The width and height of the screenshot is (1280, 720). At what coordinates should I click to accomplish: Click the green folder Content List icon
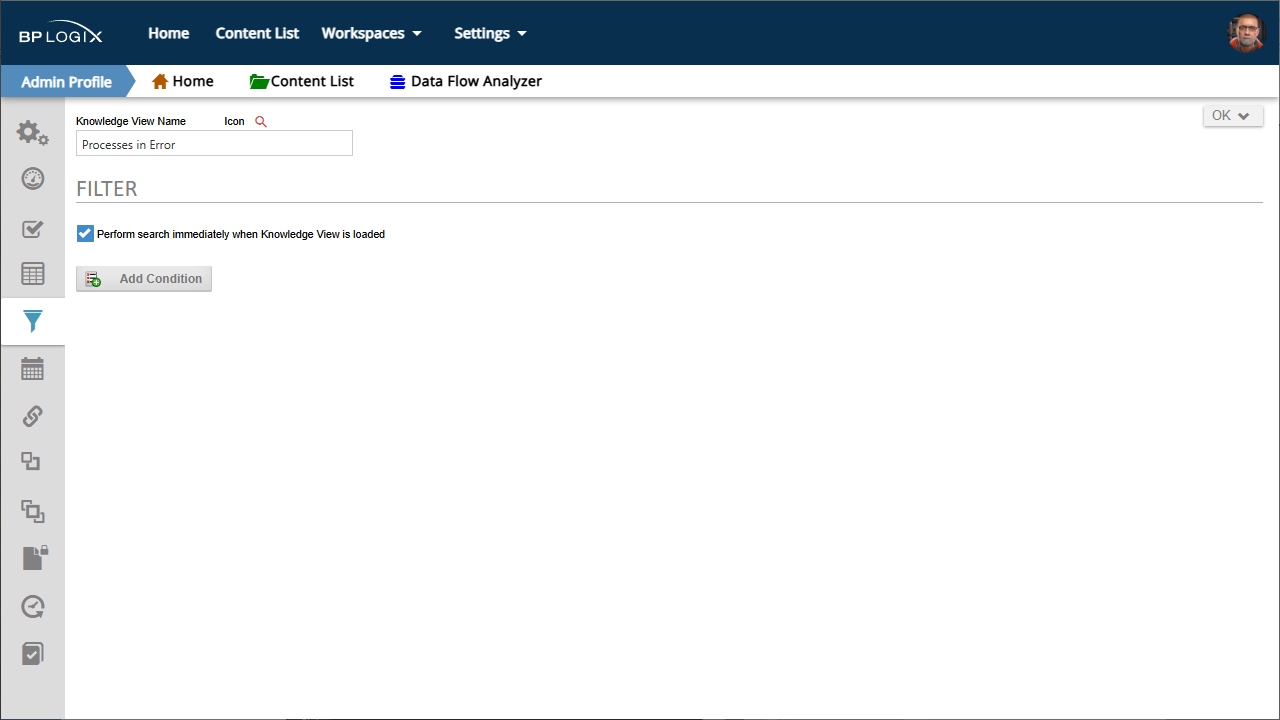click(x=259, y=81)
